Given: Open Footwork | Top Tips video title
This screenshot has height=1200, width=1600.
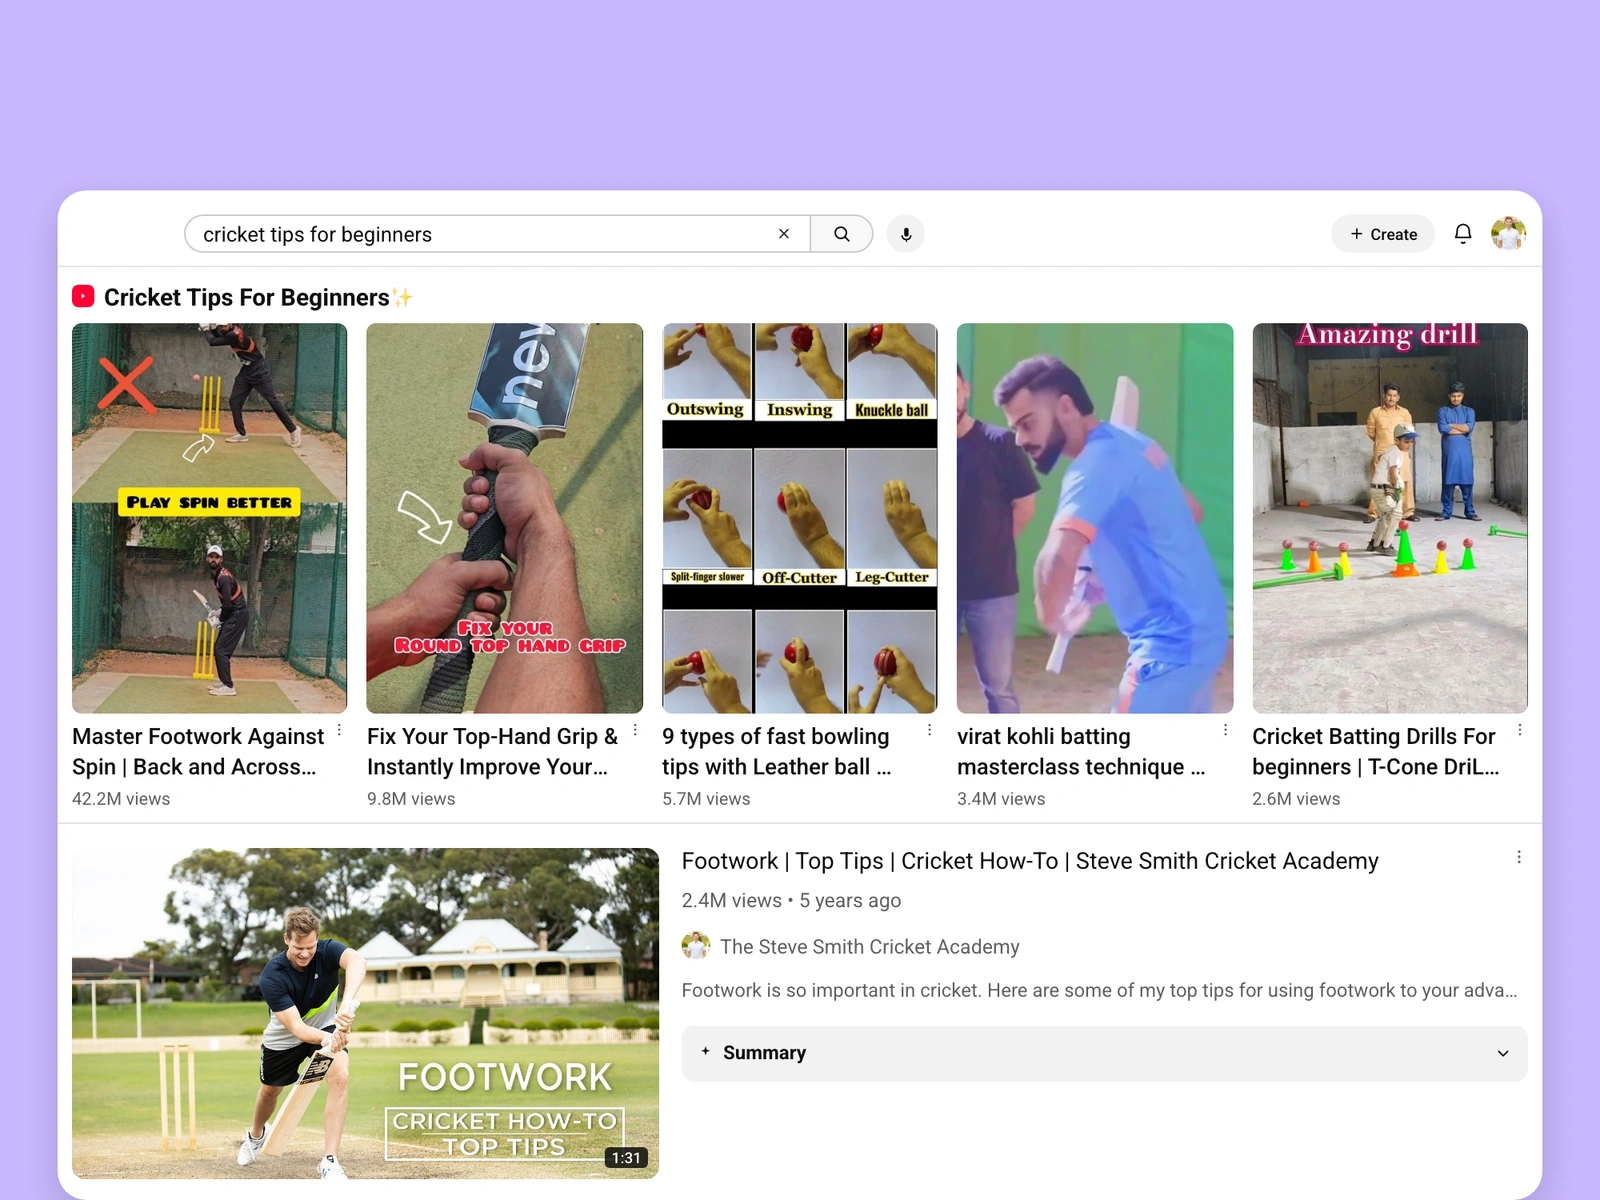Looking at the screenshot, I should (1030, 861).
